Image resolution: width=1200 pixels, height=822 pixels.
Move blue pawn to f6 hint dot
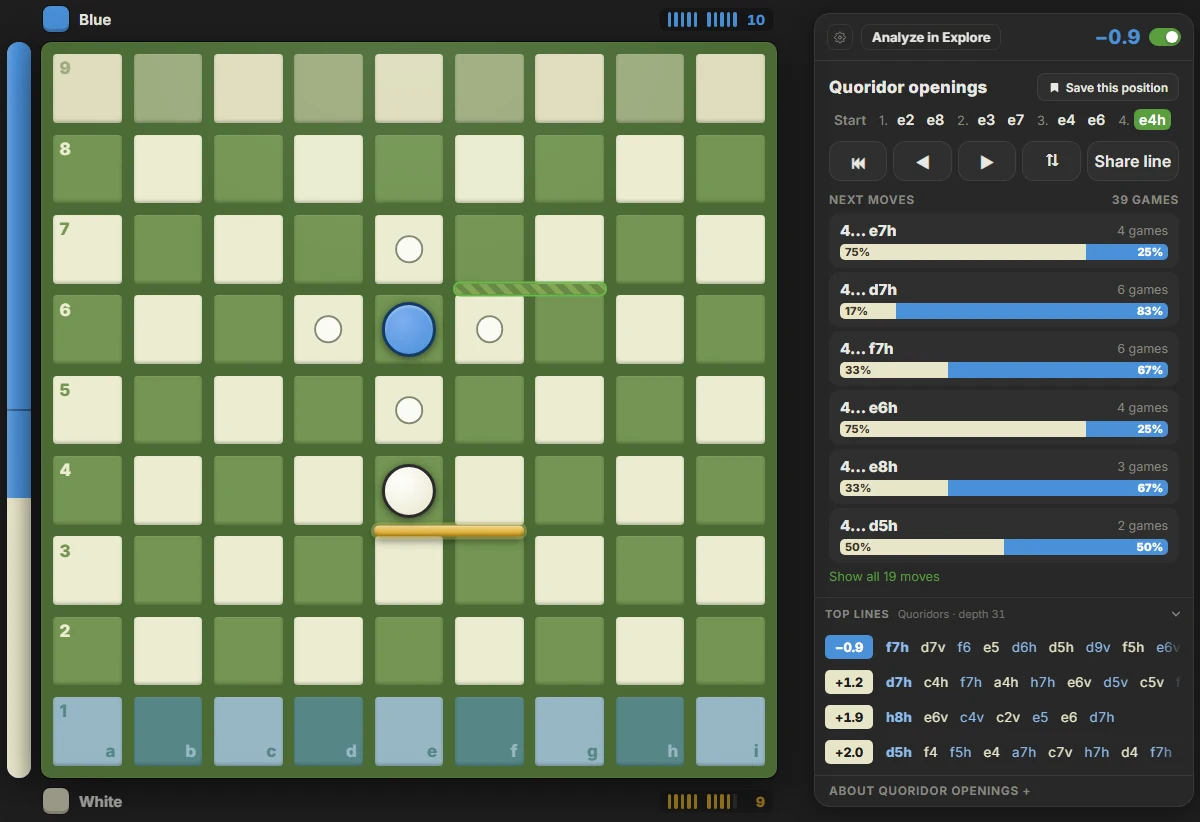point(489,329)
